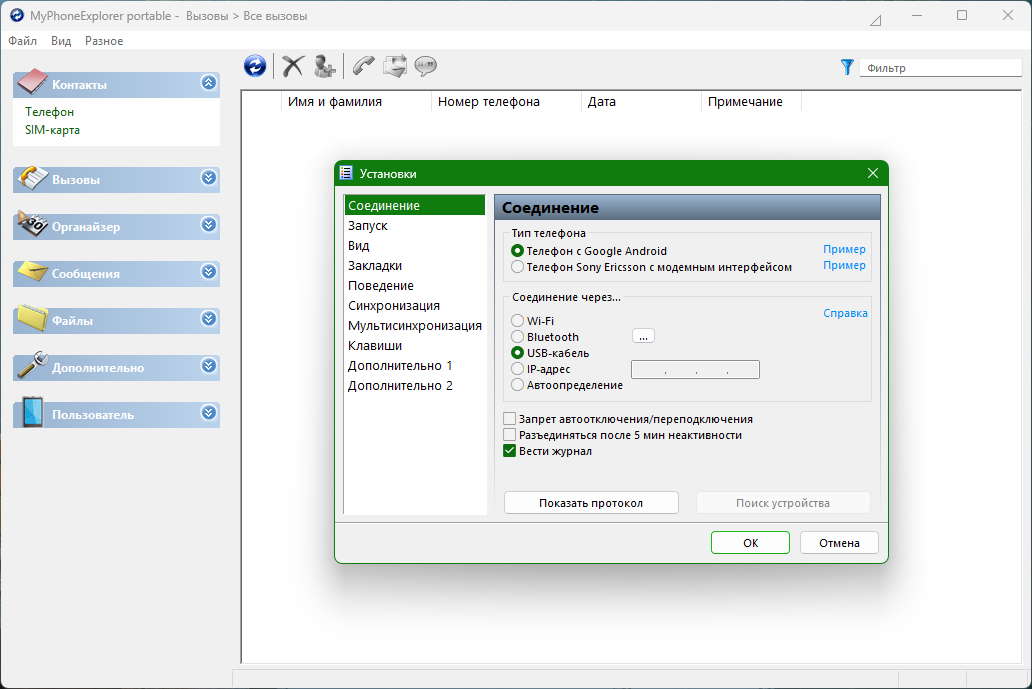
Task: Click the Bluetooth browse (...) button
Action: 643,336
